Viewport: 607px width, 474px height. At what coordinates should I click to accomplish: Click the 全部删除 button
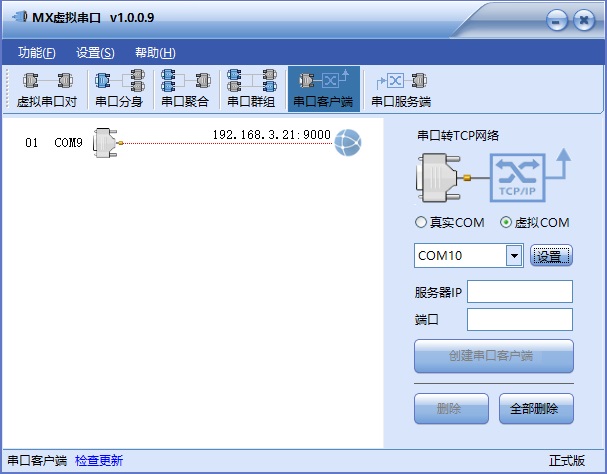click(x=536, y=409)
